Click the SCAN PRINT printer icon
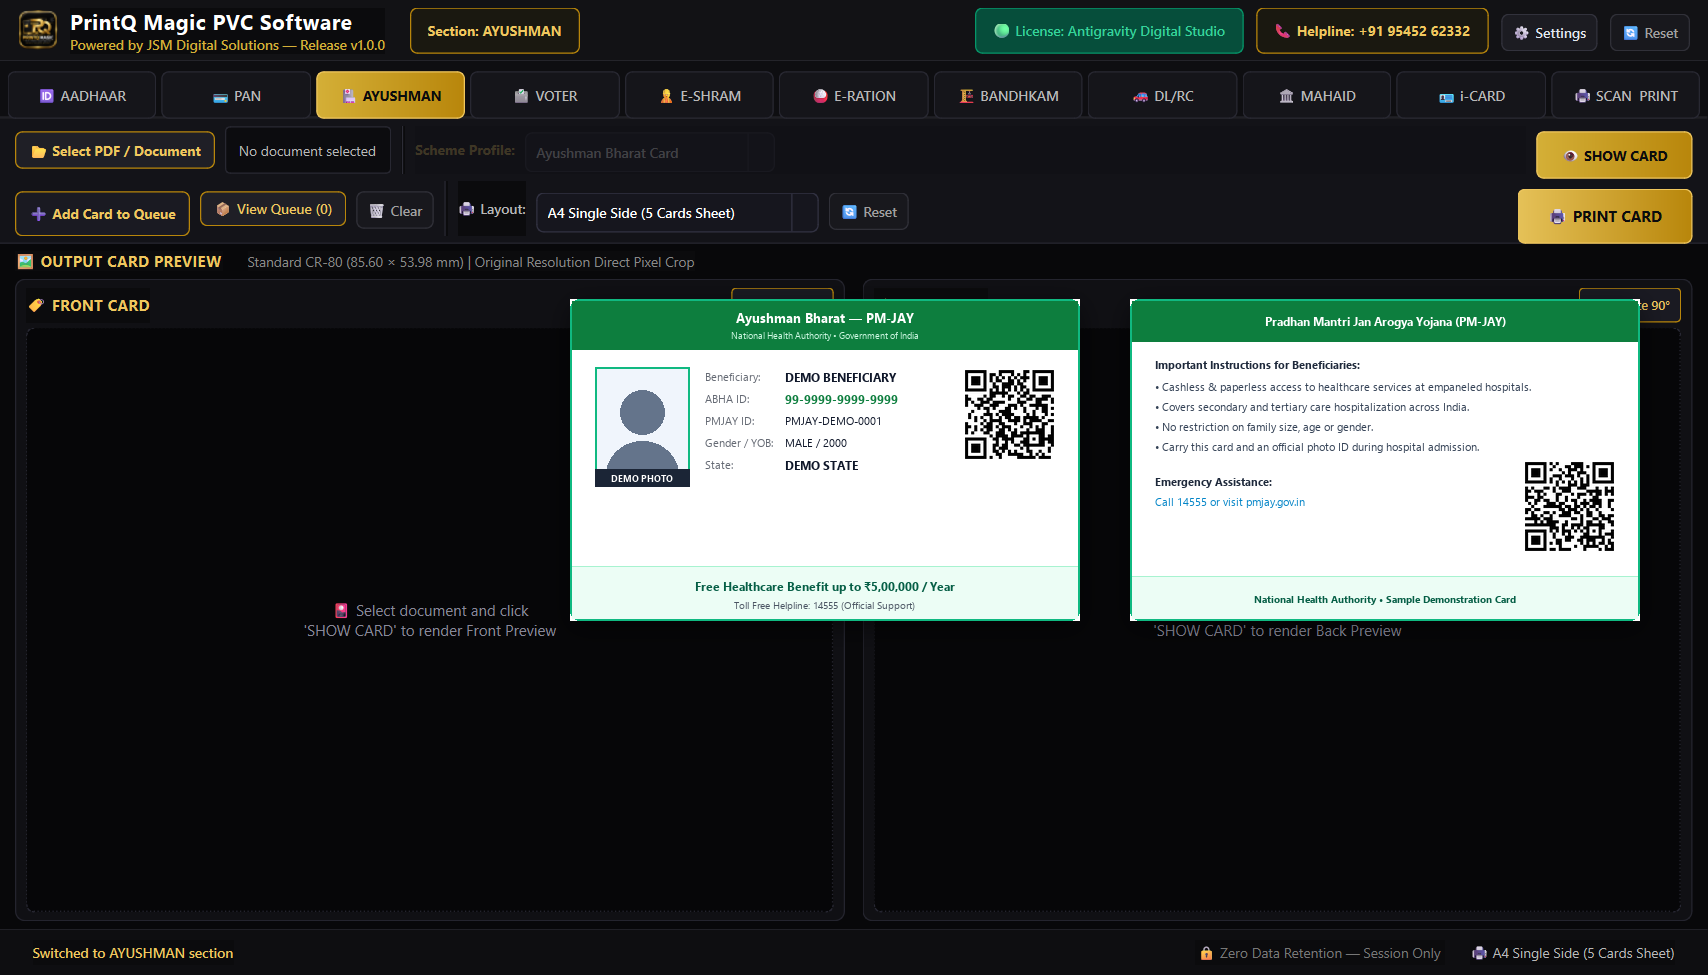 (1582, 96)
